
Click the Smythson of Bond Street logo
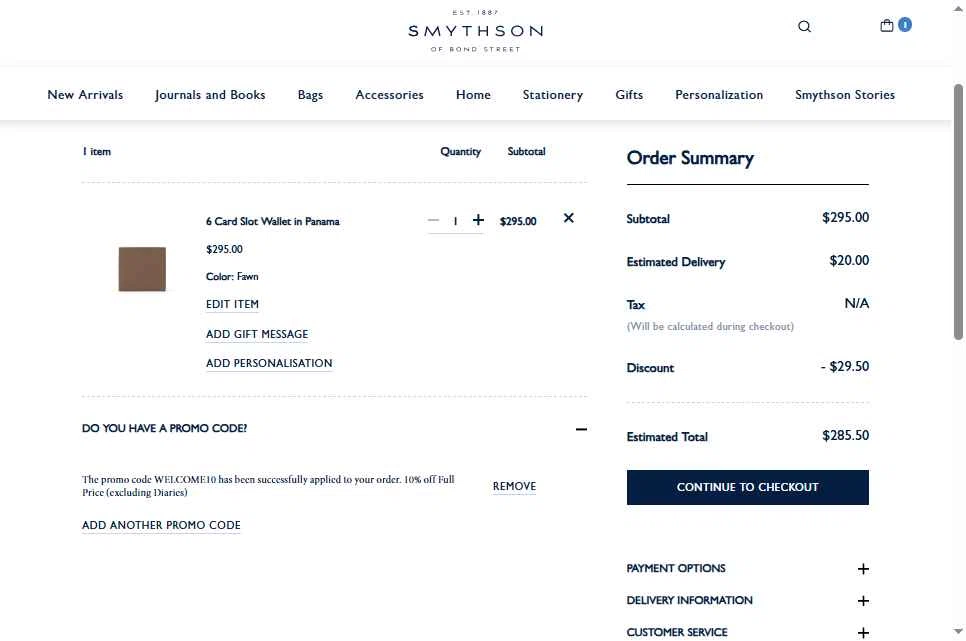475,31
